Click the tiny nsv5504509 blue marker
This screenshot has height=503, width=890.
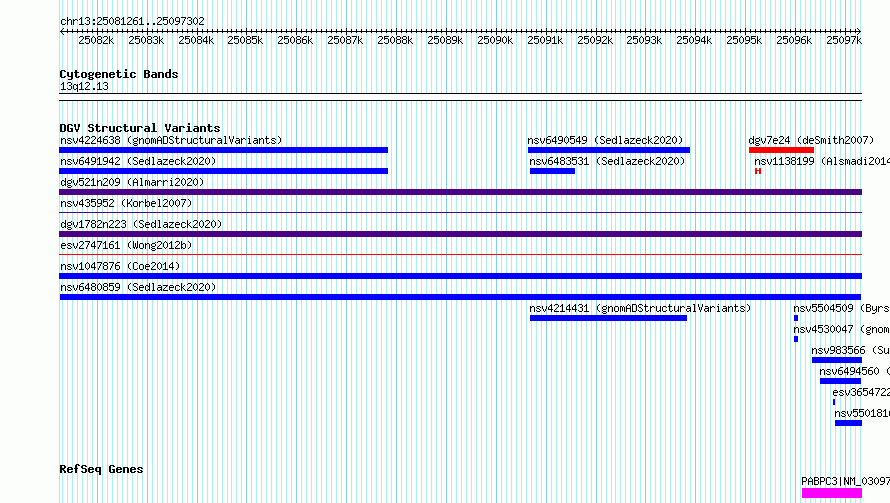796,318
